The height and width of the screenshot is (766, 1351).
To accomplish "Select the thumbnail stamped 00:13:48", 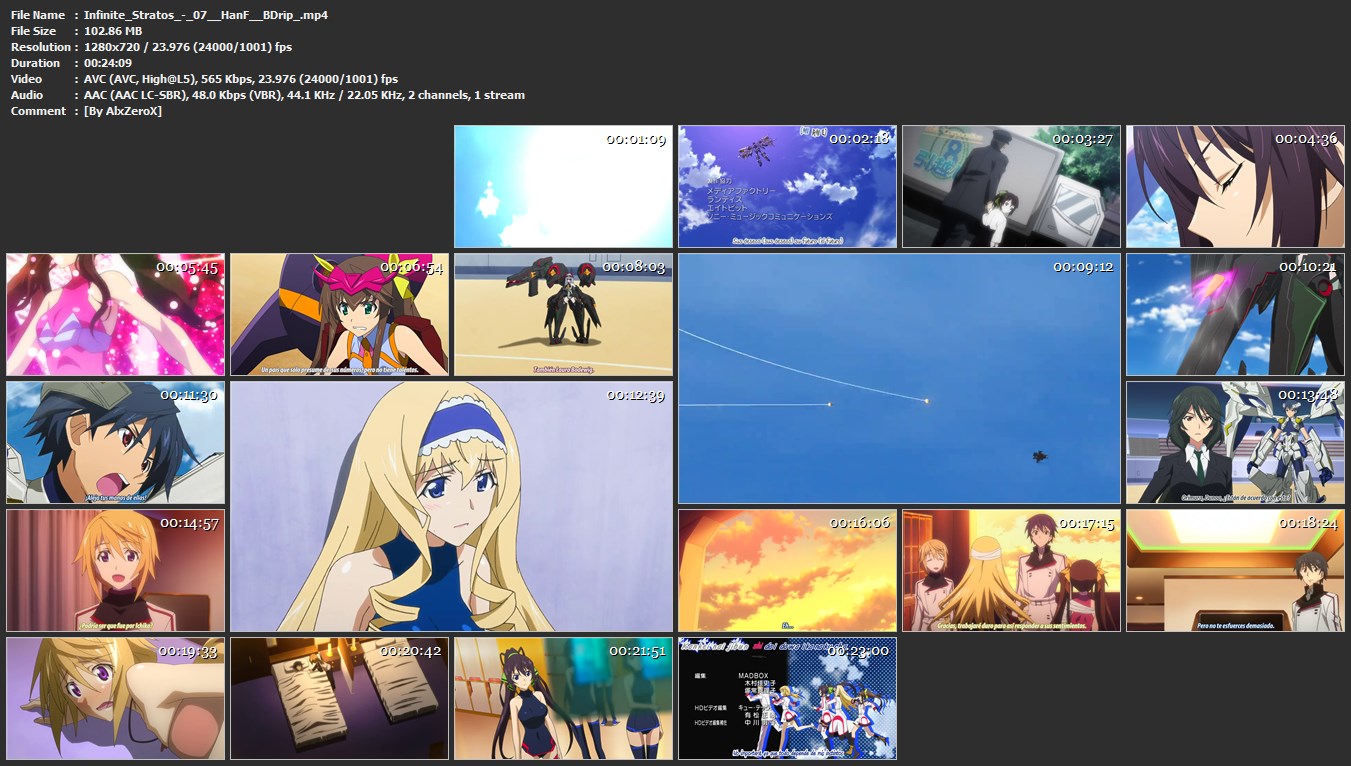I will (1235, 442).
